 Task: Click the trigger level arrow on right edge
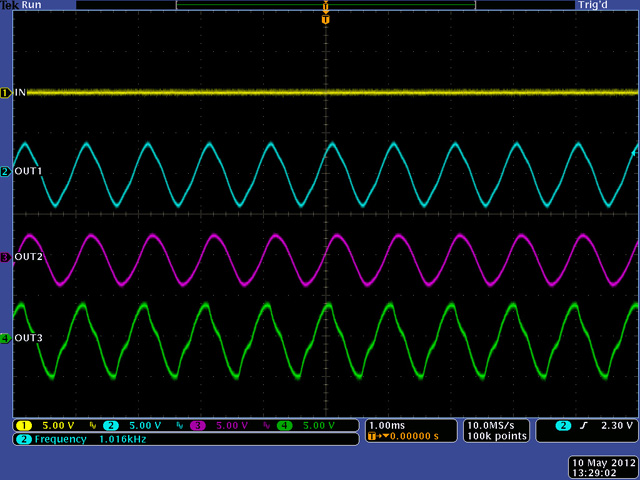tap(634, 152)
